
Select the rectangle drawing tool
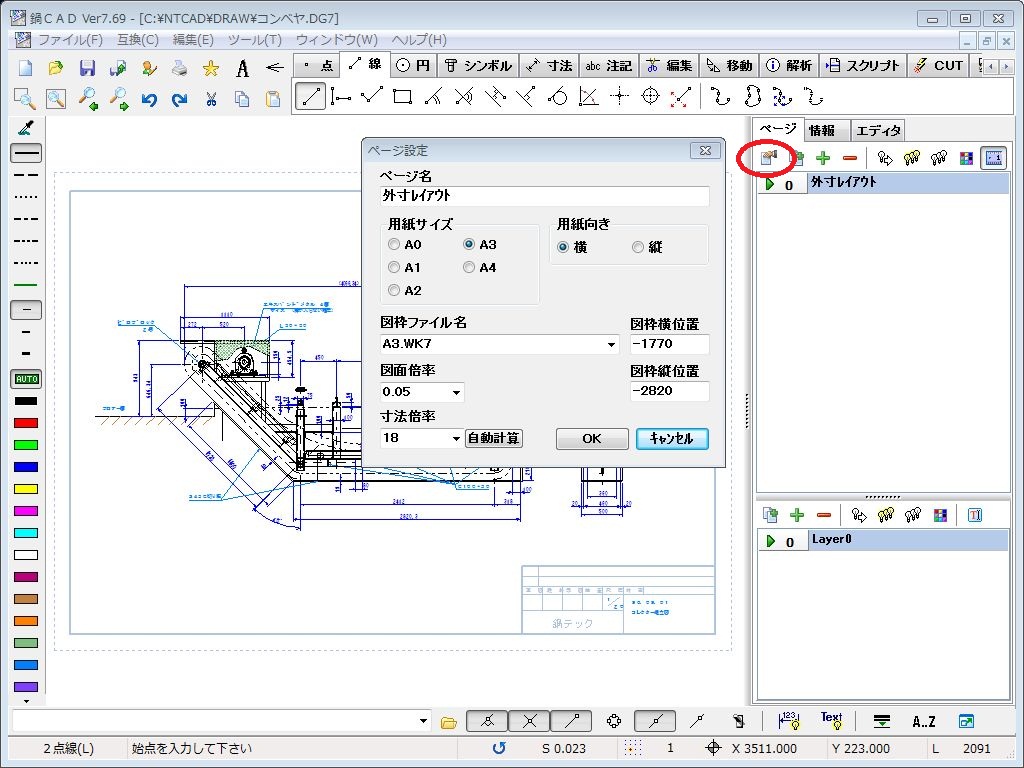[x=402, y=97]
